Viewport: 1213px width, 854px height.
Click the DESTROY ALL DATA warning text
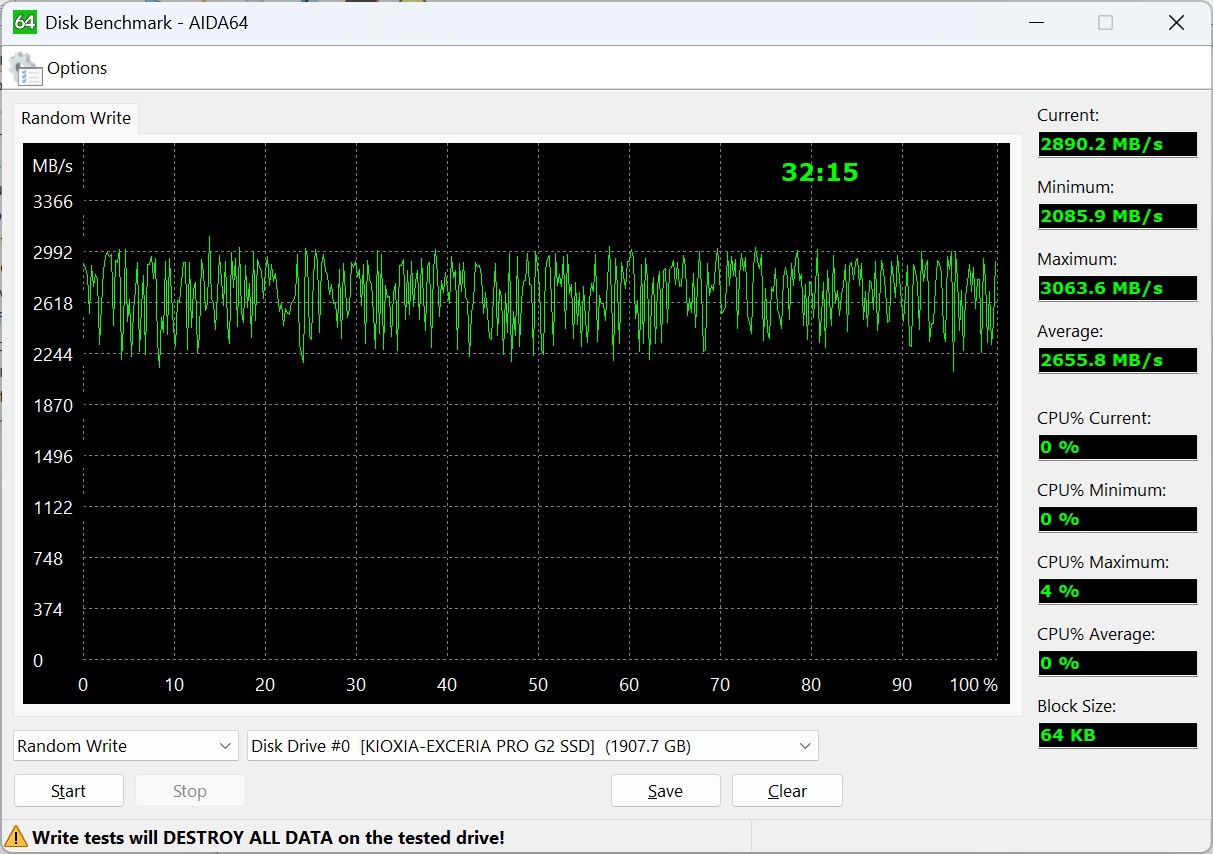269,838
